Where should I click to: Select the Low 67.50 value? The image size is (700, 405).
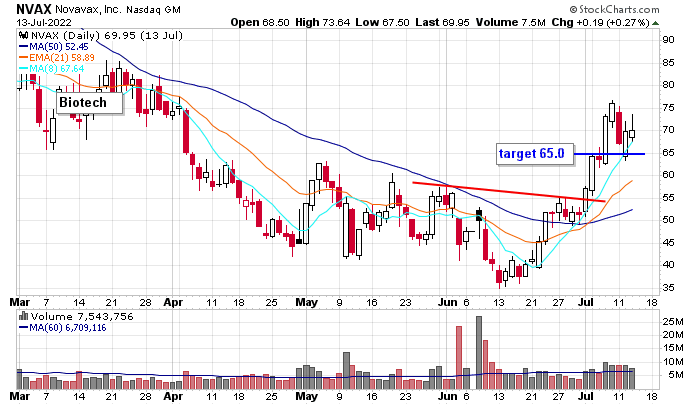[383, 22]
